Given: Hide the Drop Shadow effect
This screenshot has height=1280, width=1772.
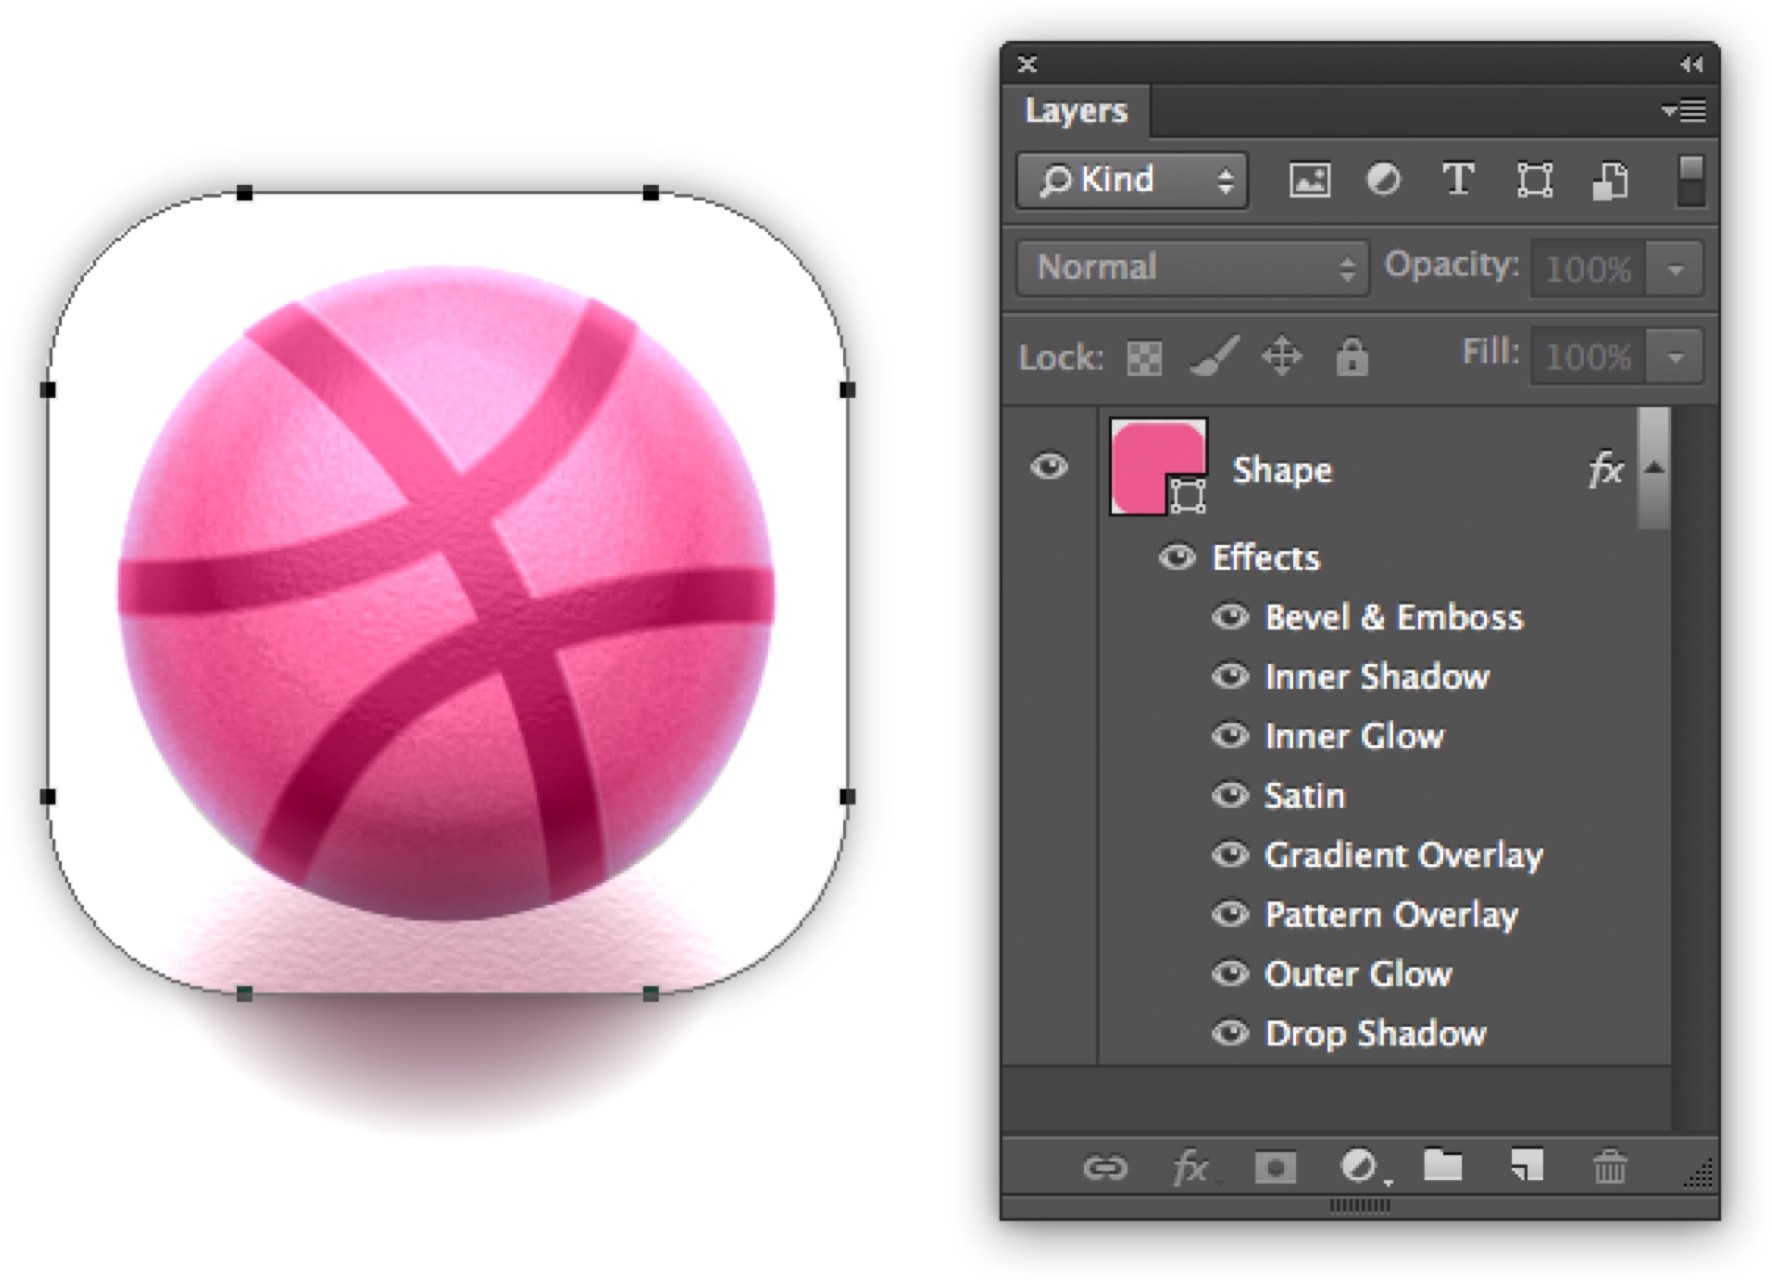Looking at the screenshot, I should pyautogui.click(x=1230, y=1032).
